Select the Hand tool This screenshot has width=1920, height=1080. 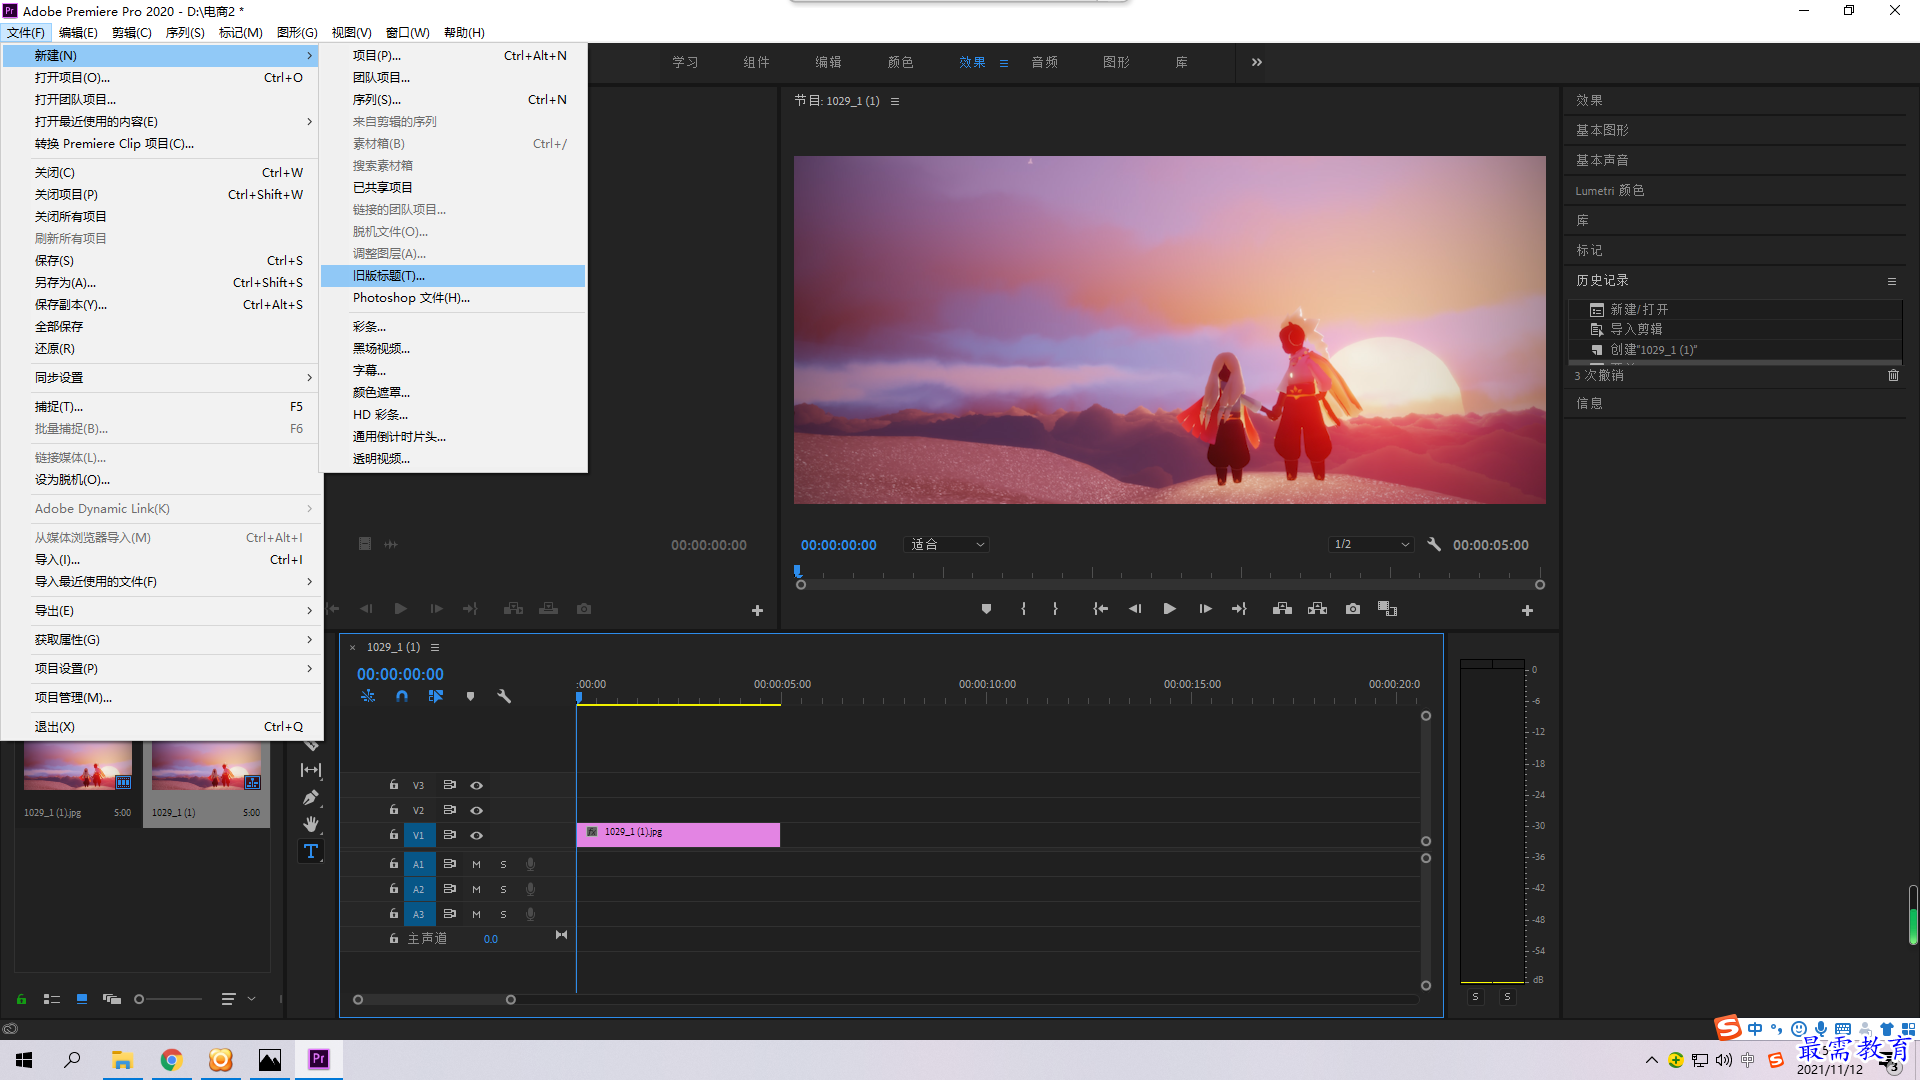pos(311,824)
